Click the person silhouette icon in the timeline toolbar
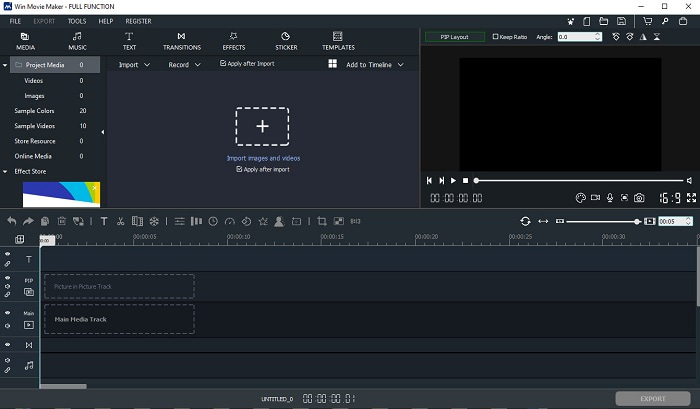The width and height of the screenshot is (700, 409). (x=279, y=221)
